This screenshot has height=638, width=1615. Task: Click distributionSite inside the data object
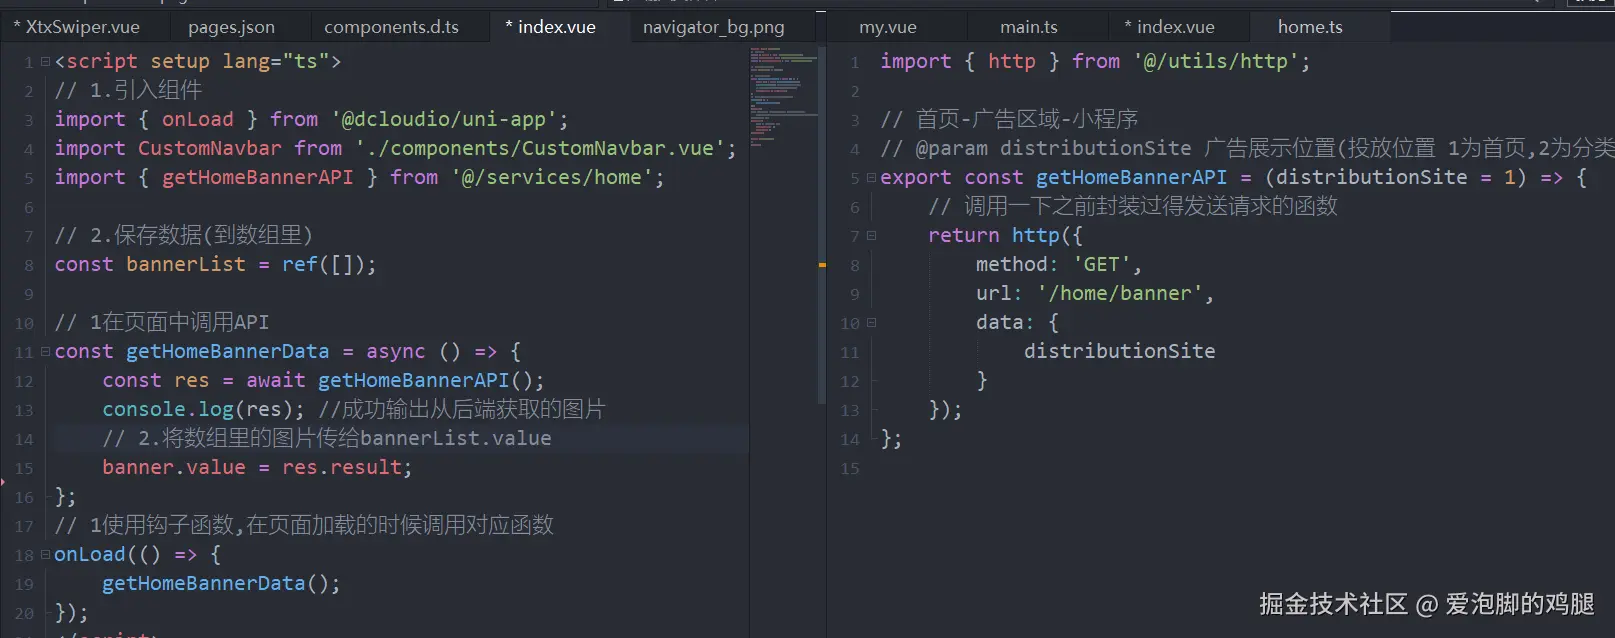[1120, 352]
